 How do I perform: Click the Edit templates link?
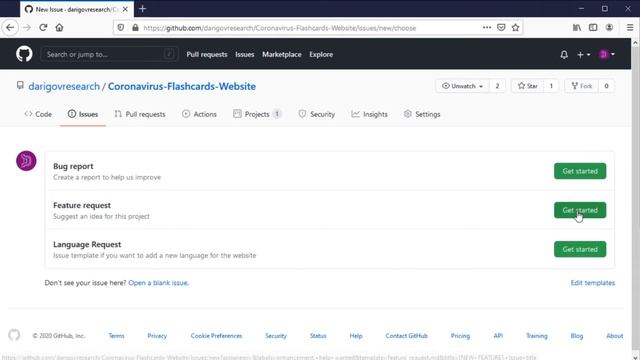pos(593,283)
